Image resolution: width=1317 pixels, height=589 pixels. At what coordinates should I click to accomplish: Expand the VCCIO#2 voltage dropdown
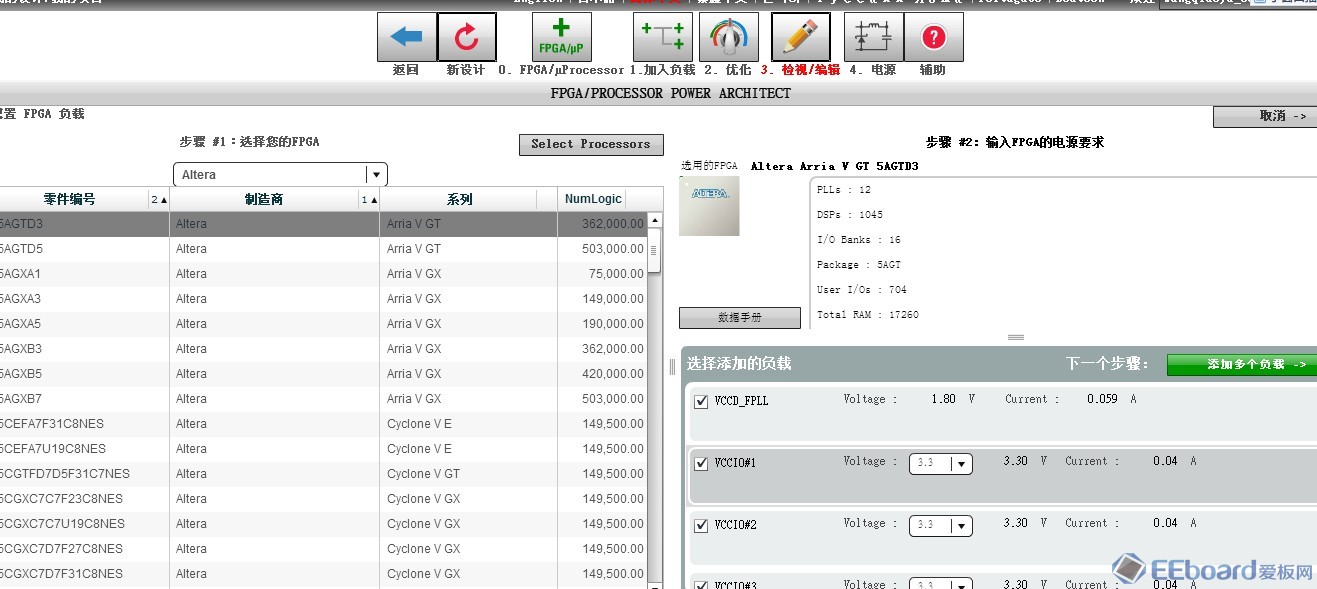(x=940, y=526)
